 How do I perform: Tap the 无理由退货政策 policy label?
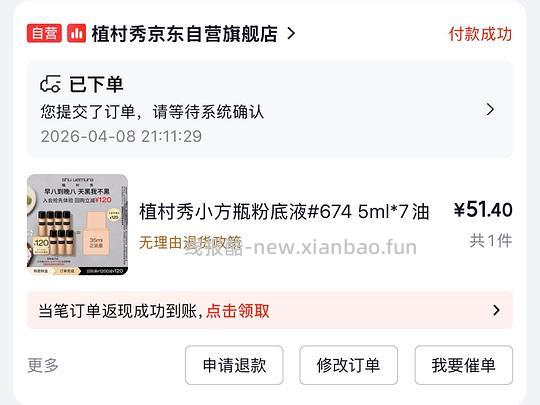coord(190,242)
